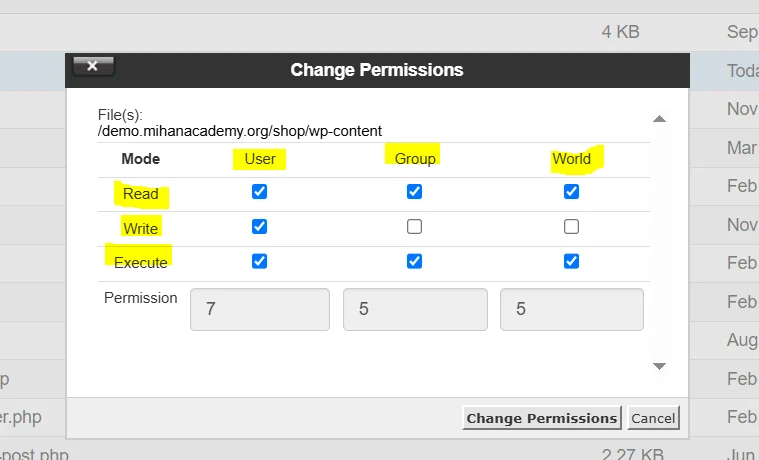Viewport: 759px width, 460px height.
Task: Uncheck the World Execute checkbox
Action: point(571,261)
